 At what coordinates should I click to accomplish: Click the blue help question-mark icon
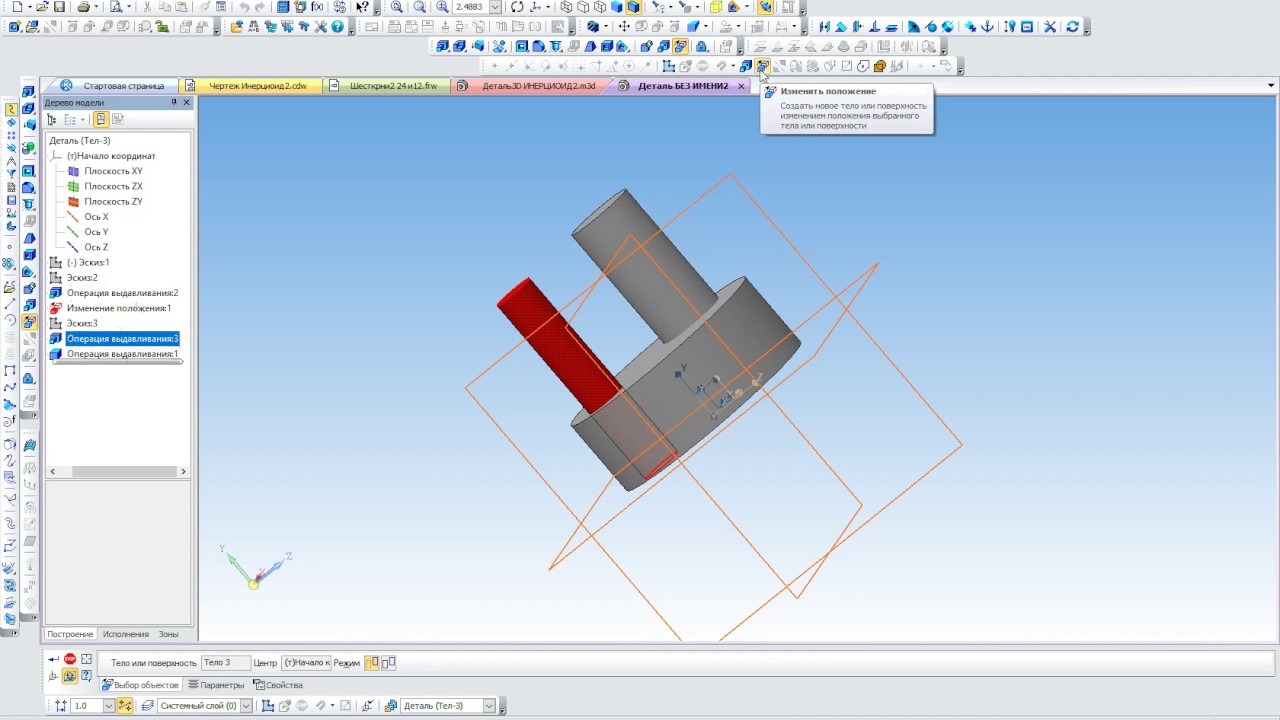[x=337, y=26]
